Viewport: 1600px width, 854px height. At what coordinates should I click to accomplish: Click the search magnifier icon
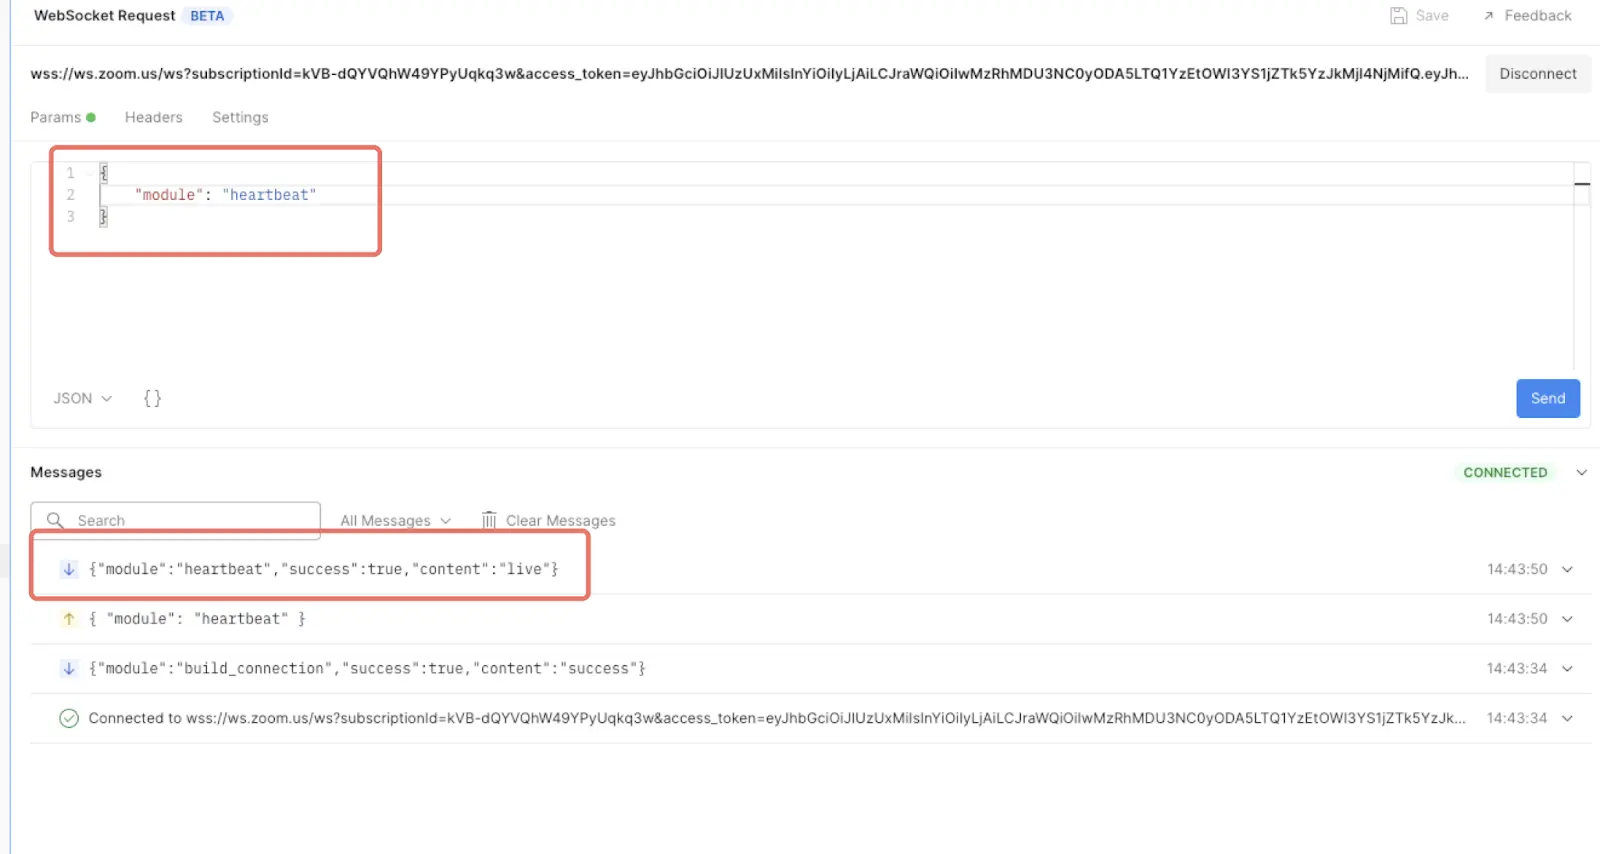pyautogui.click(x=55, y=520)
